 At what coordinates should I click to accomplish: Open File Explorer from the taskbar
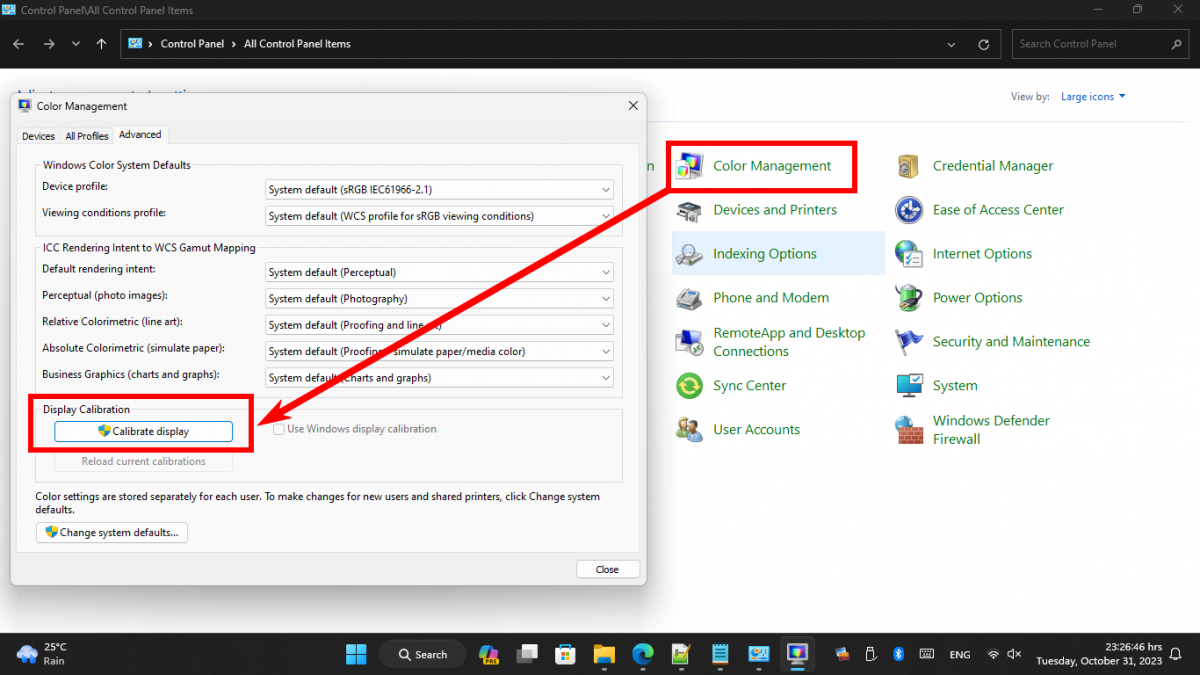604,654
